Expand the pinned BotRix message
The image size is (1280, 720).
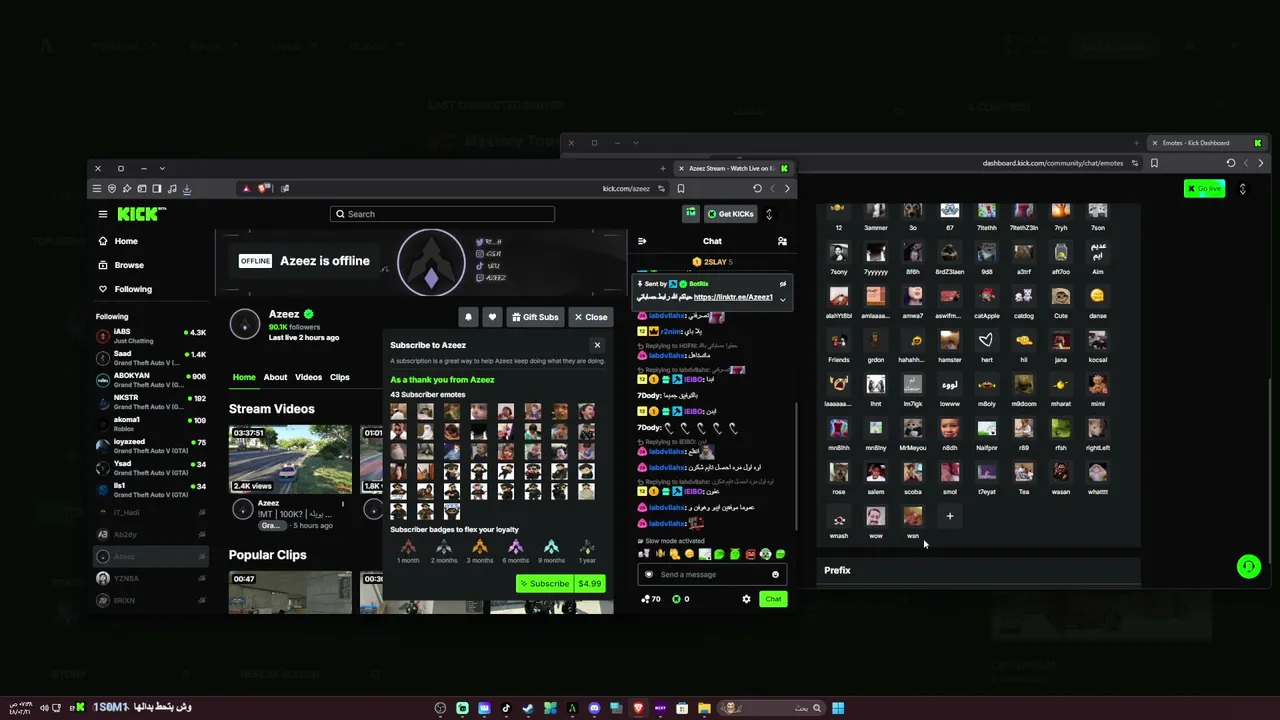tap(782, 298)
